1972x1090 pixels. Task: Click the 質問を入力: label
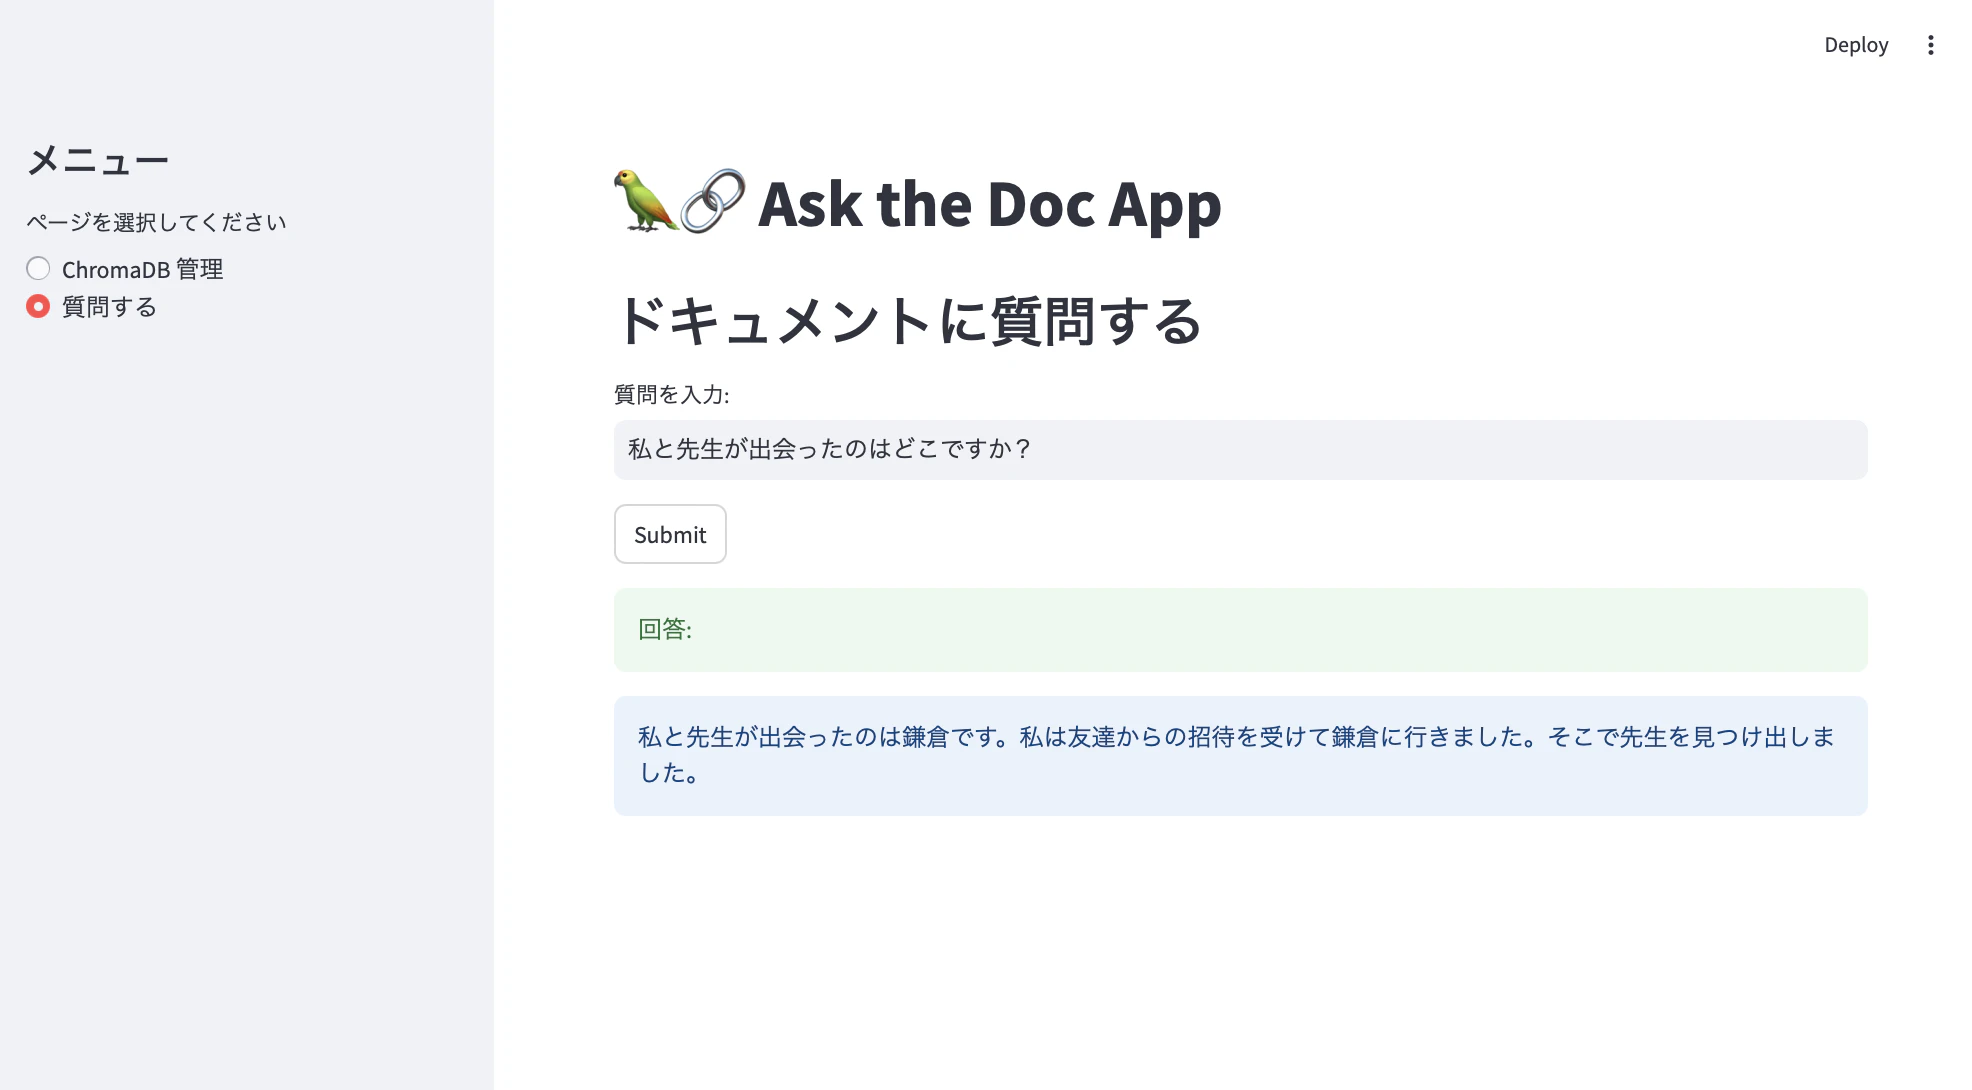tap(671, 395)
